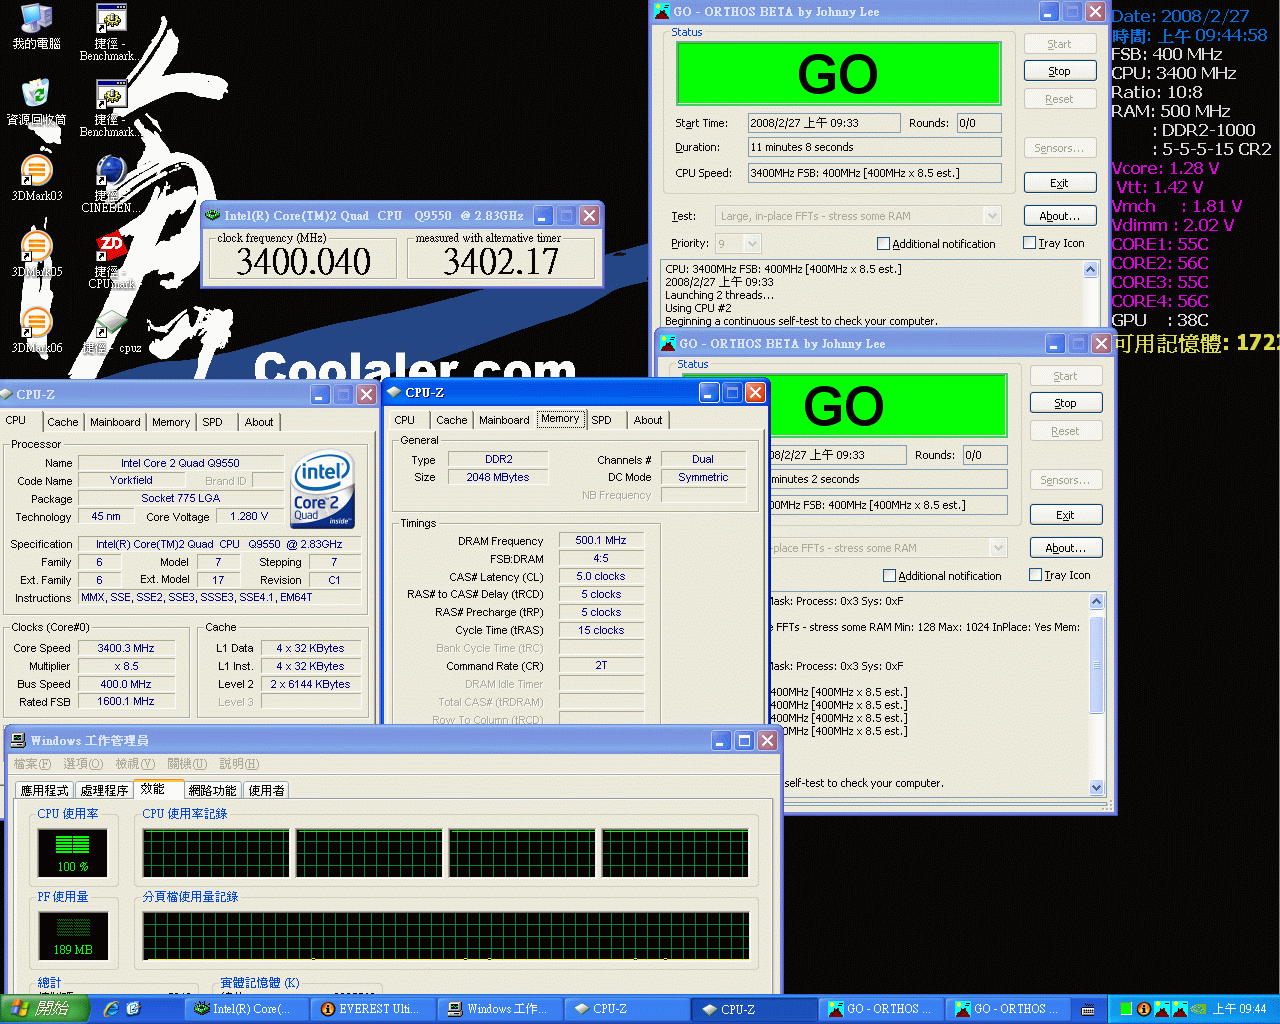1280x1024 pixels.
Task: Click FSB:DRAM value 4:5
Action: point(601,558)
